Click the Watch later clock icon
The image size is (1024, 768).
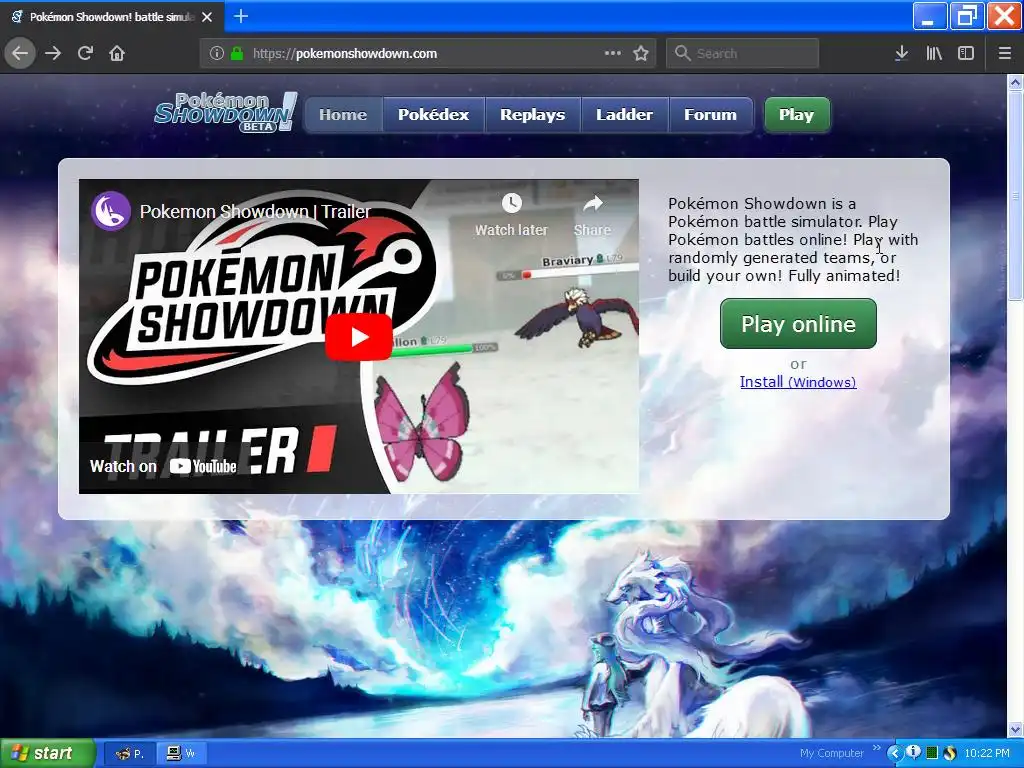click(x=511, y=203)
